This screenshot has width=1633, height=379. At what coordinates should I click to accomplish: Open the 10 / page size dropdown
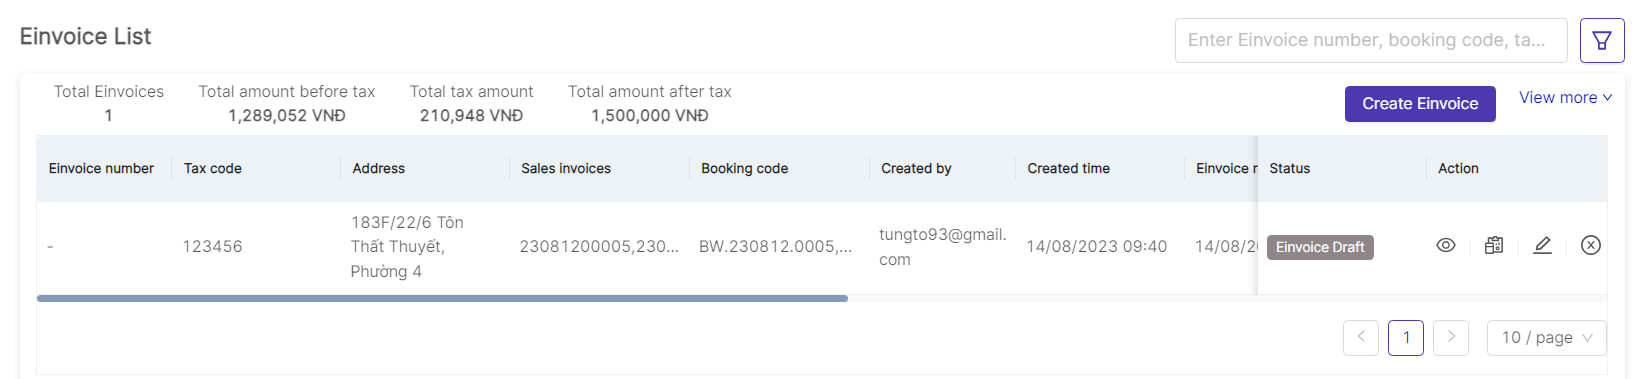click(x=1547, y=337)
